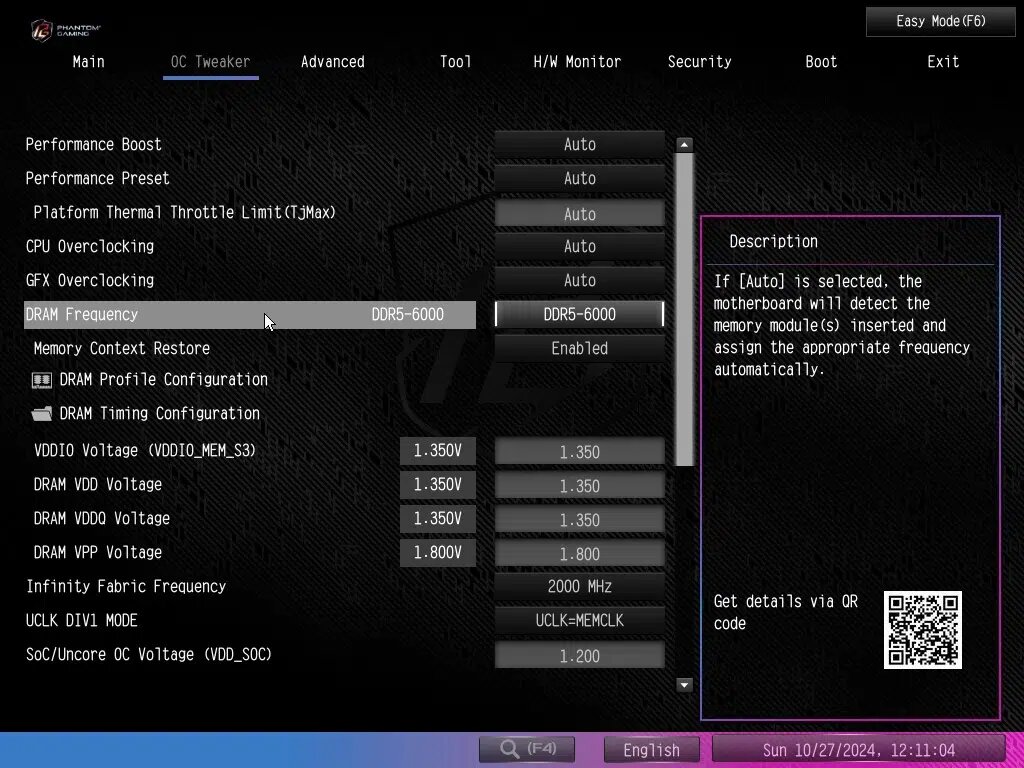Toggle Memory Context Restore Enabled setting

(x=579, y=349)
